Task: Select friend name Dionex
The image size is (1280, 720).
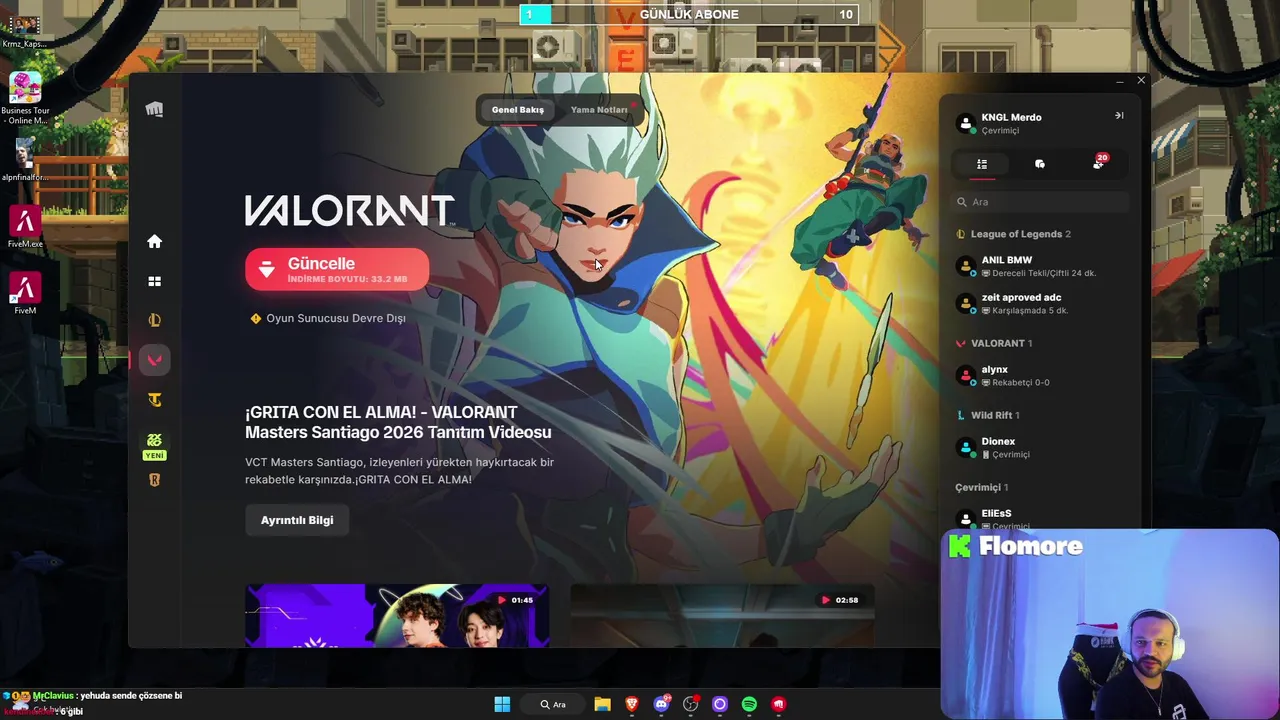Action: [x=998, y=441]
